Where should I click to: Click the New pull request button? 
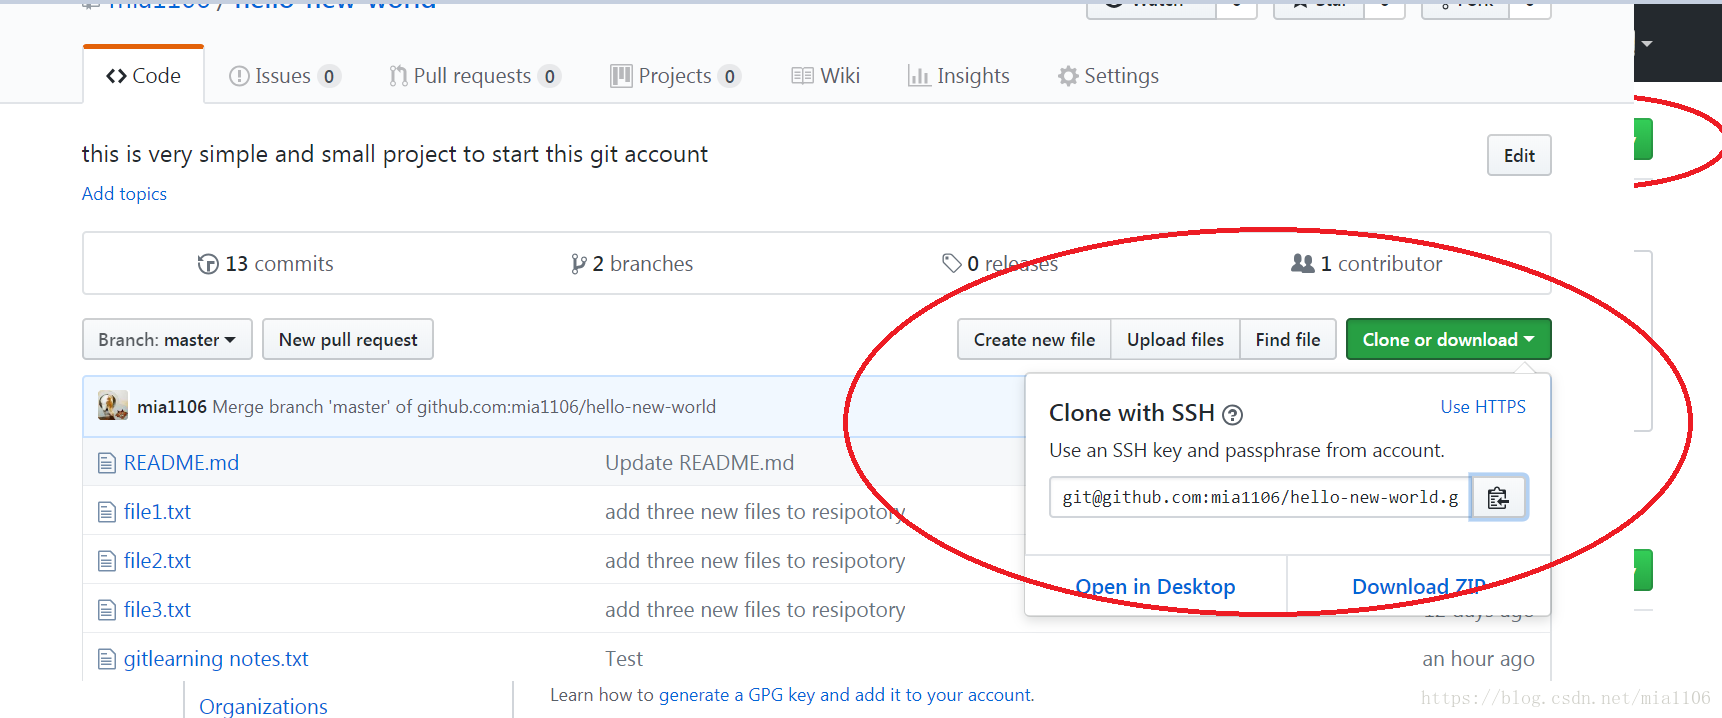click(348, 339)
